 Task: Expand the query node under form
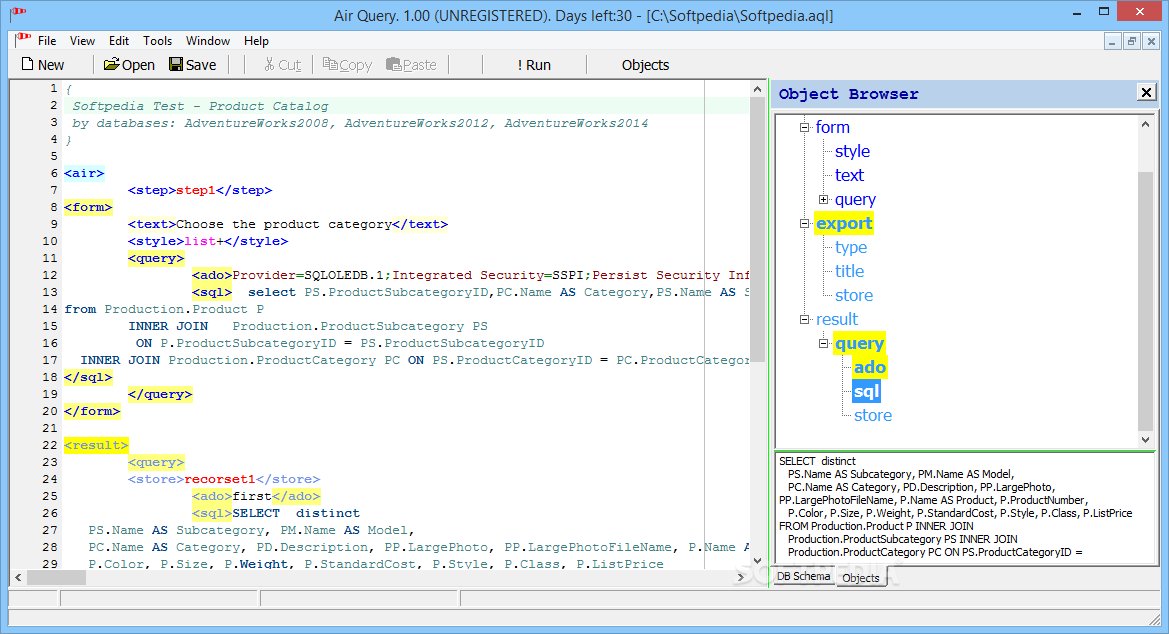(823, 199)
